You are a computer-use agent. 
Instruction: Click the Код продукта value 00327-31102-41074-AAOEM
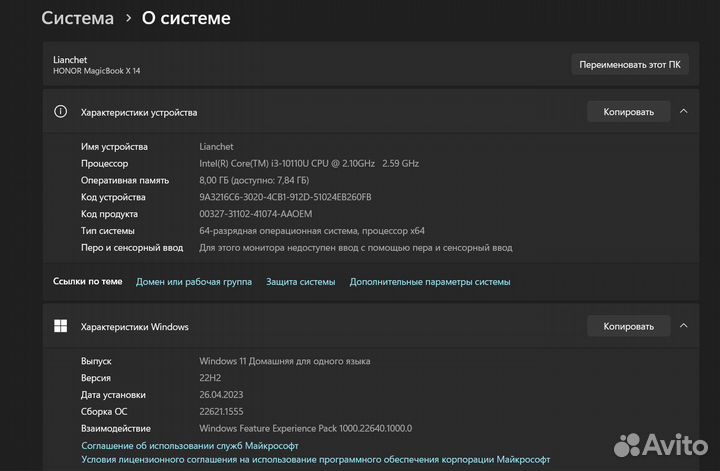pyautogui.click(x=256, y=214)
